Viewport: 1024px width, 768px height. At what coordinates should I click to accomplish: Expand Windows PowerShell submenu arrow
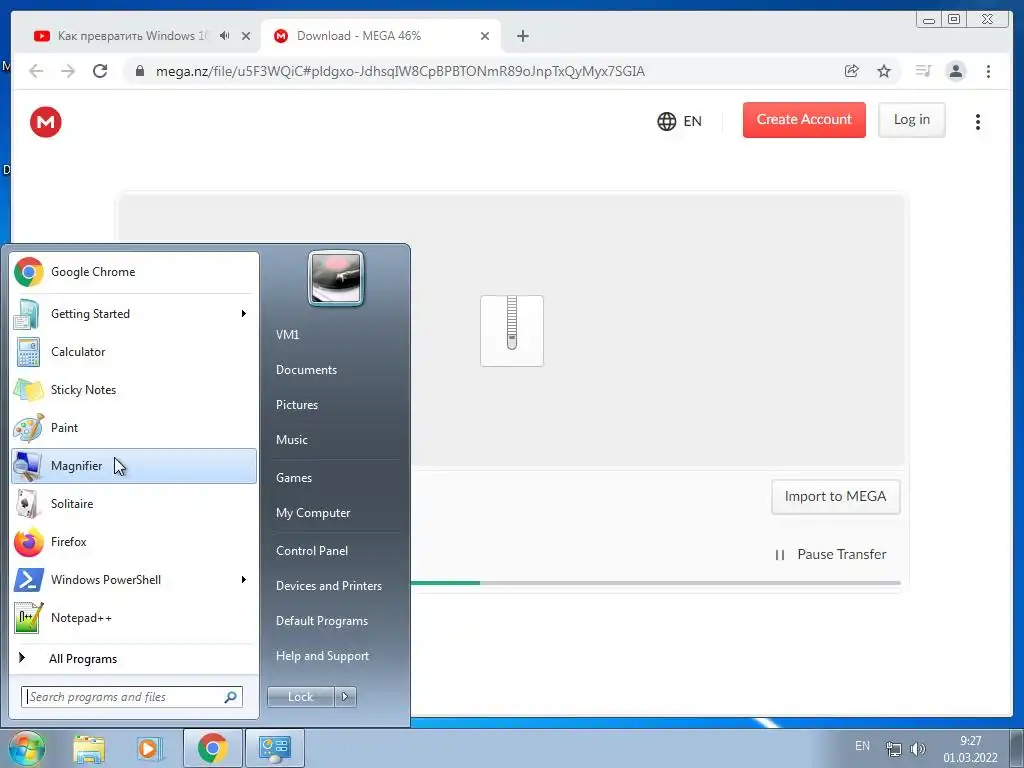point(244,580)
